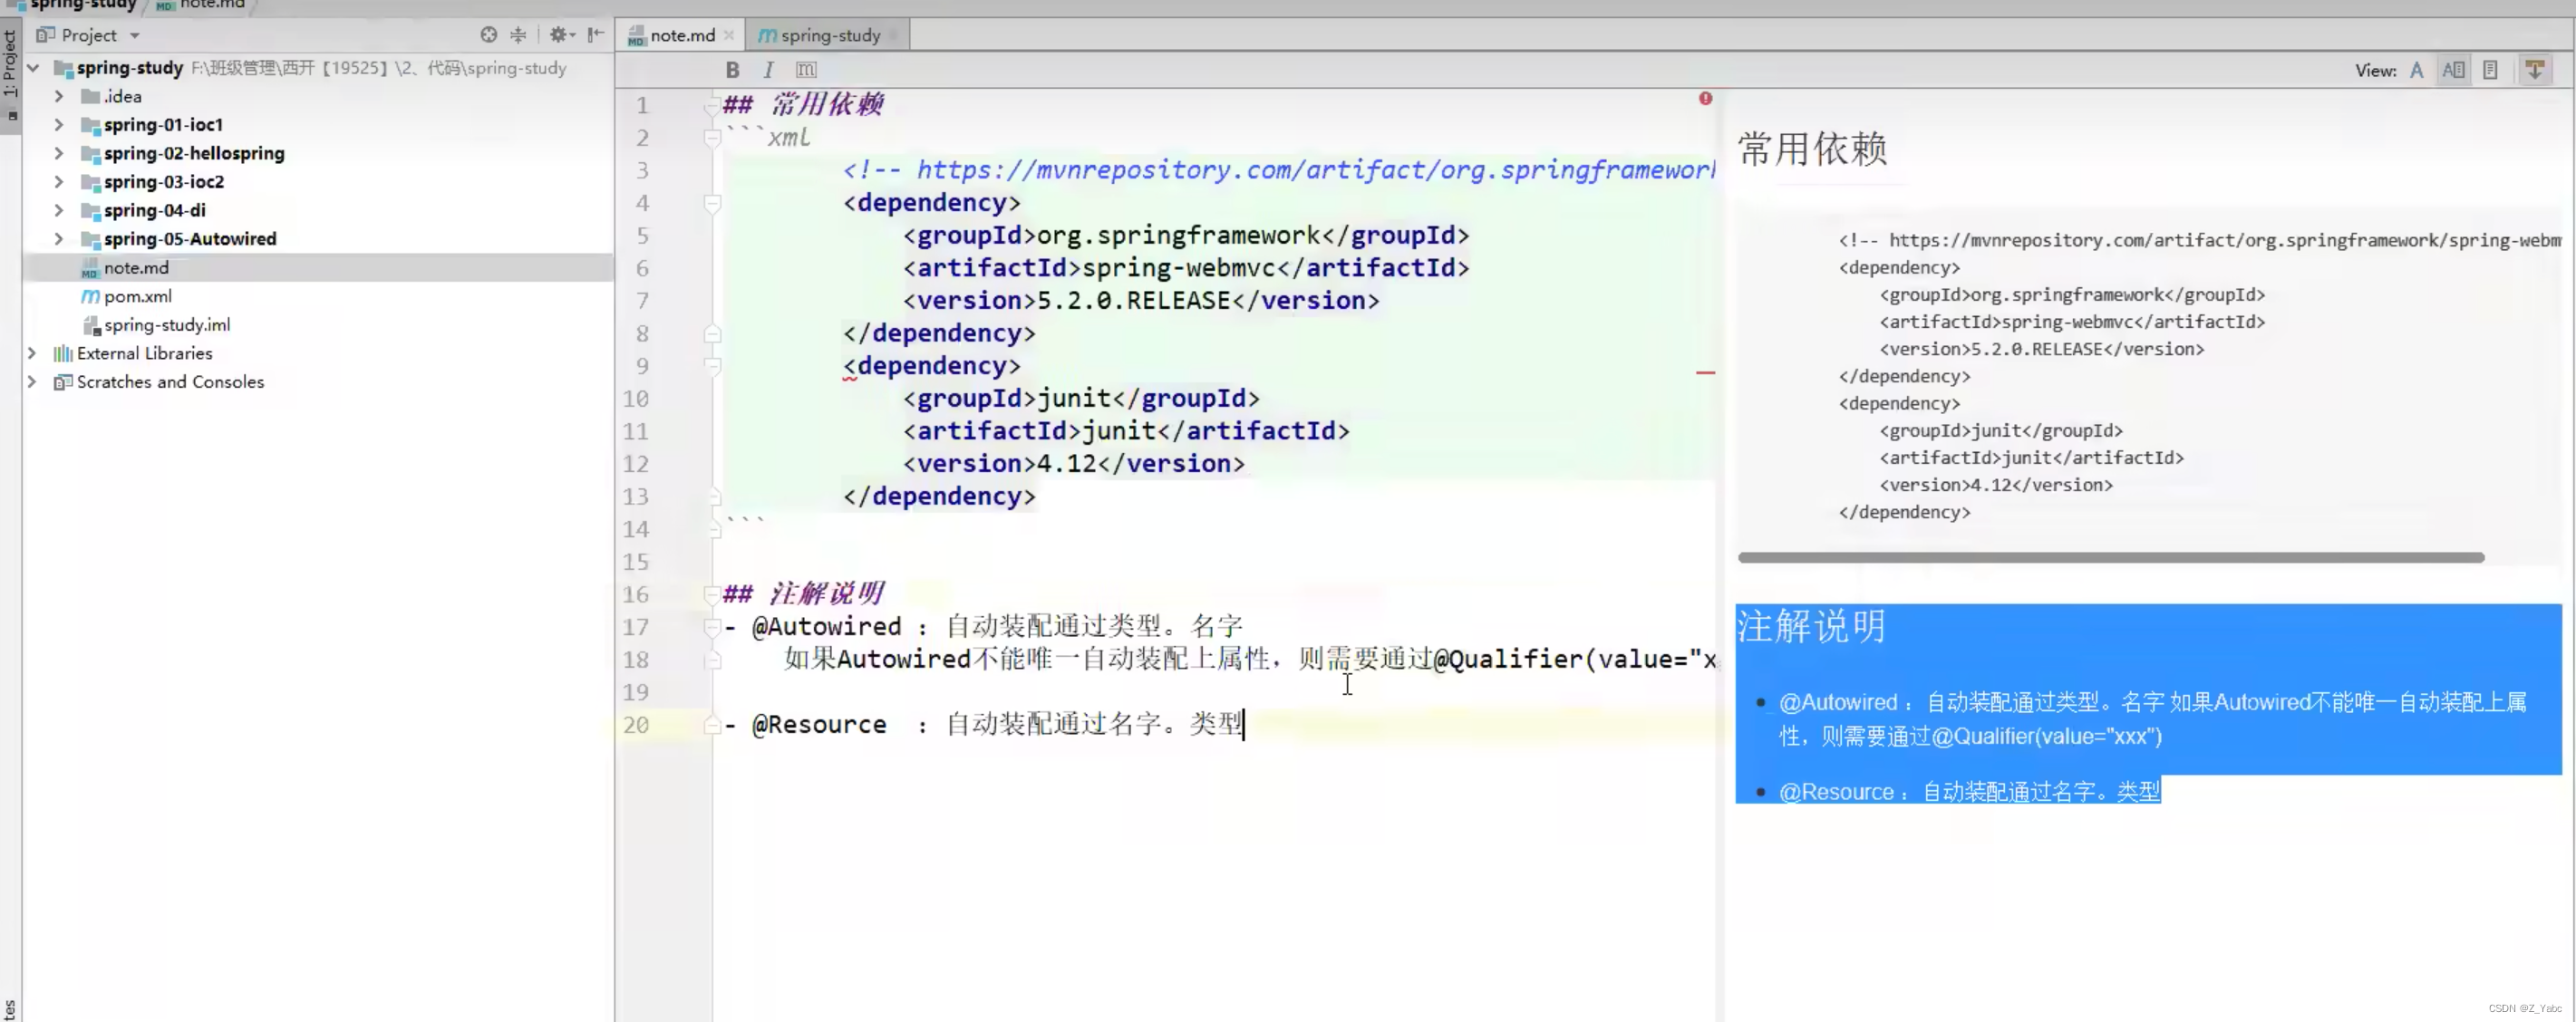2576x1022 pixels.
Task: Expand Scratches and Consoles node
Action: [33, 382]
